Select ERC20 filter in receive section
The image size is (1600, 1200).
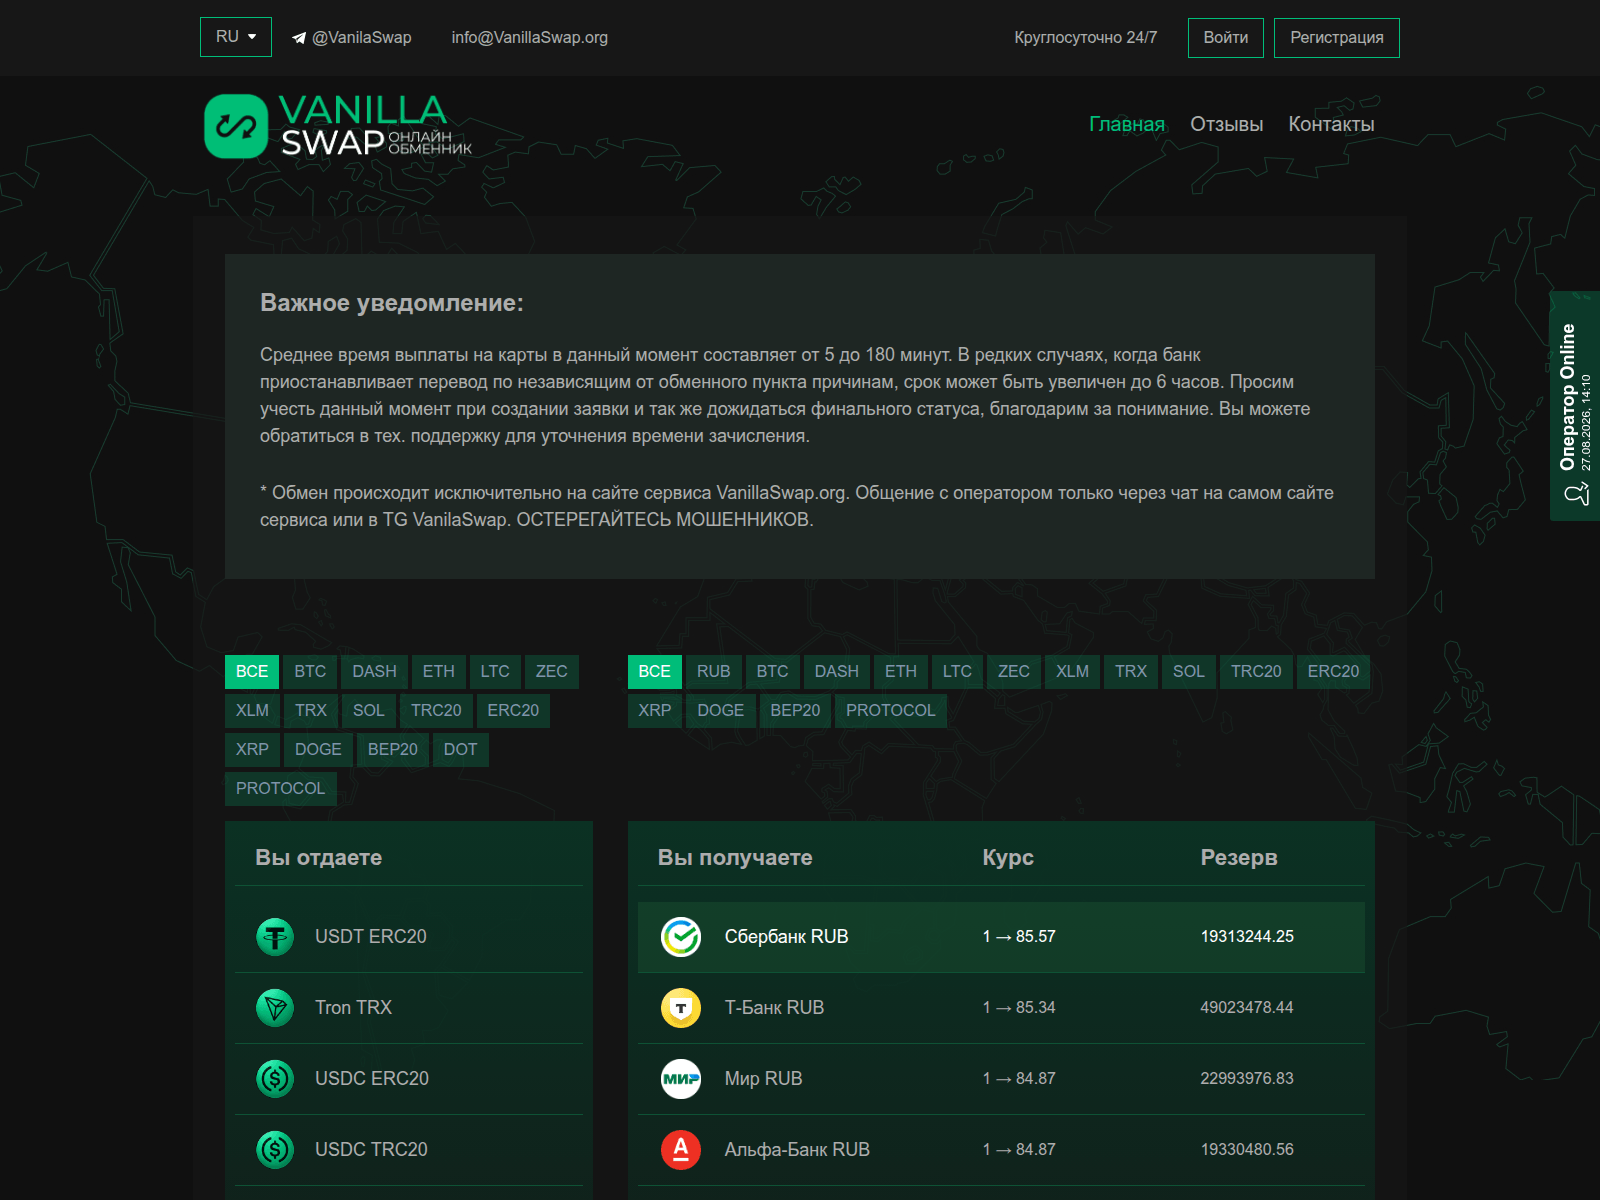tap(1333, 672)
